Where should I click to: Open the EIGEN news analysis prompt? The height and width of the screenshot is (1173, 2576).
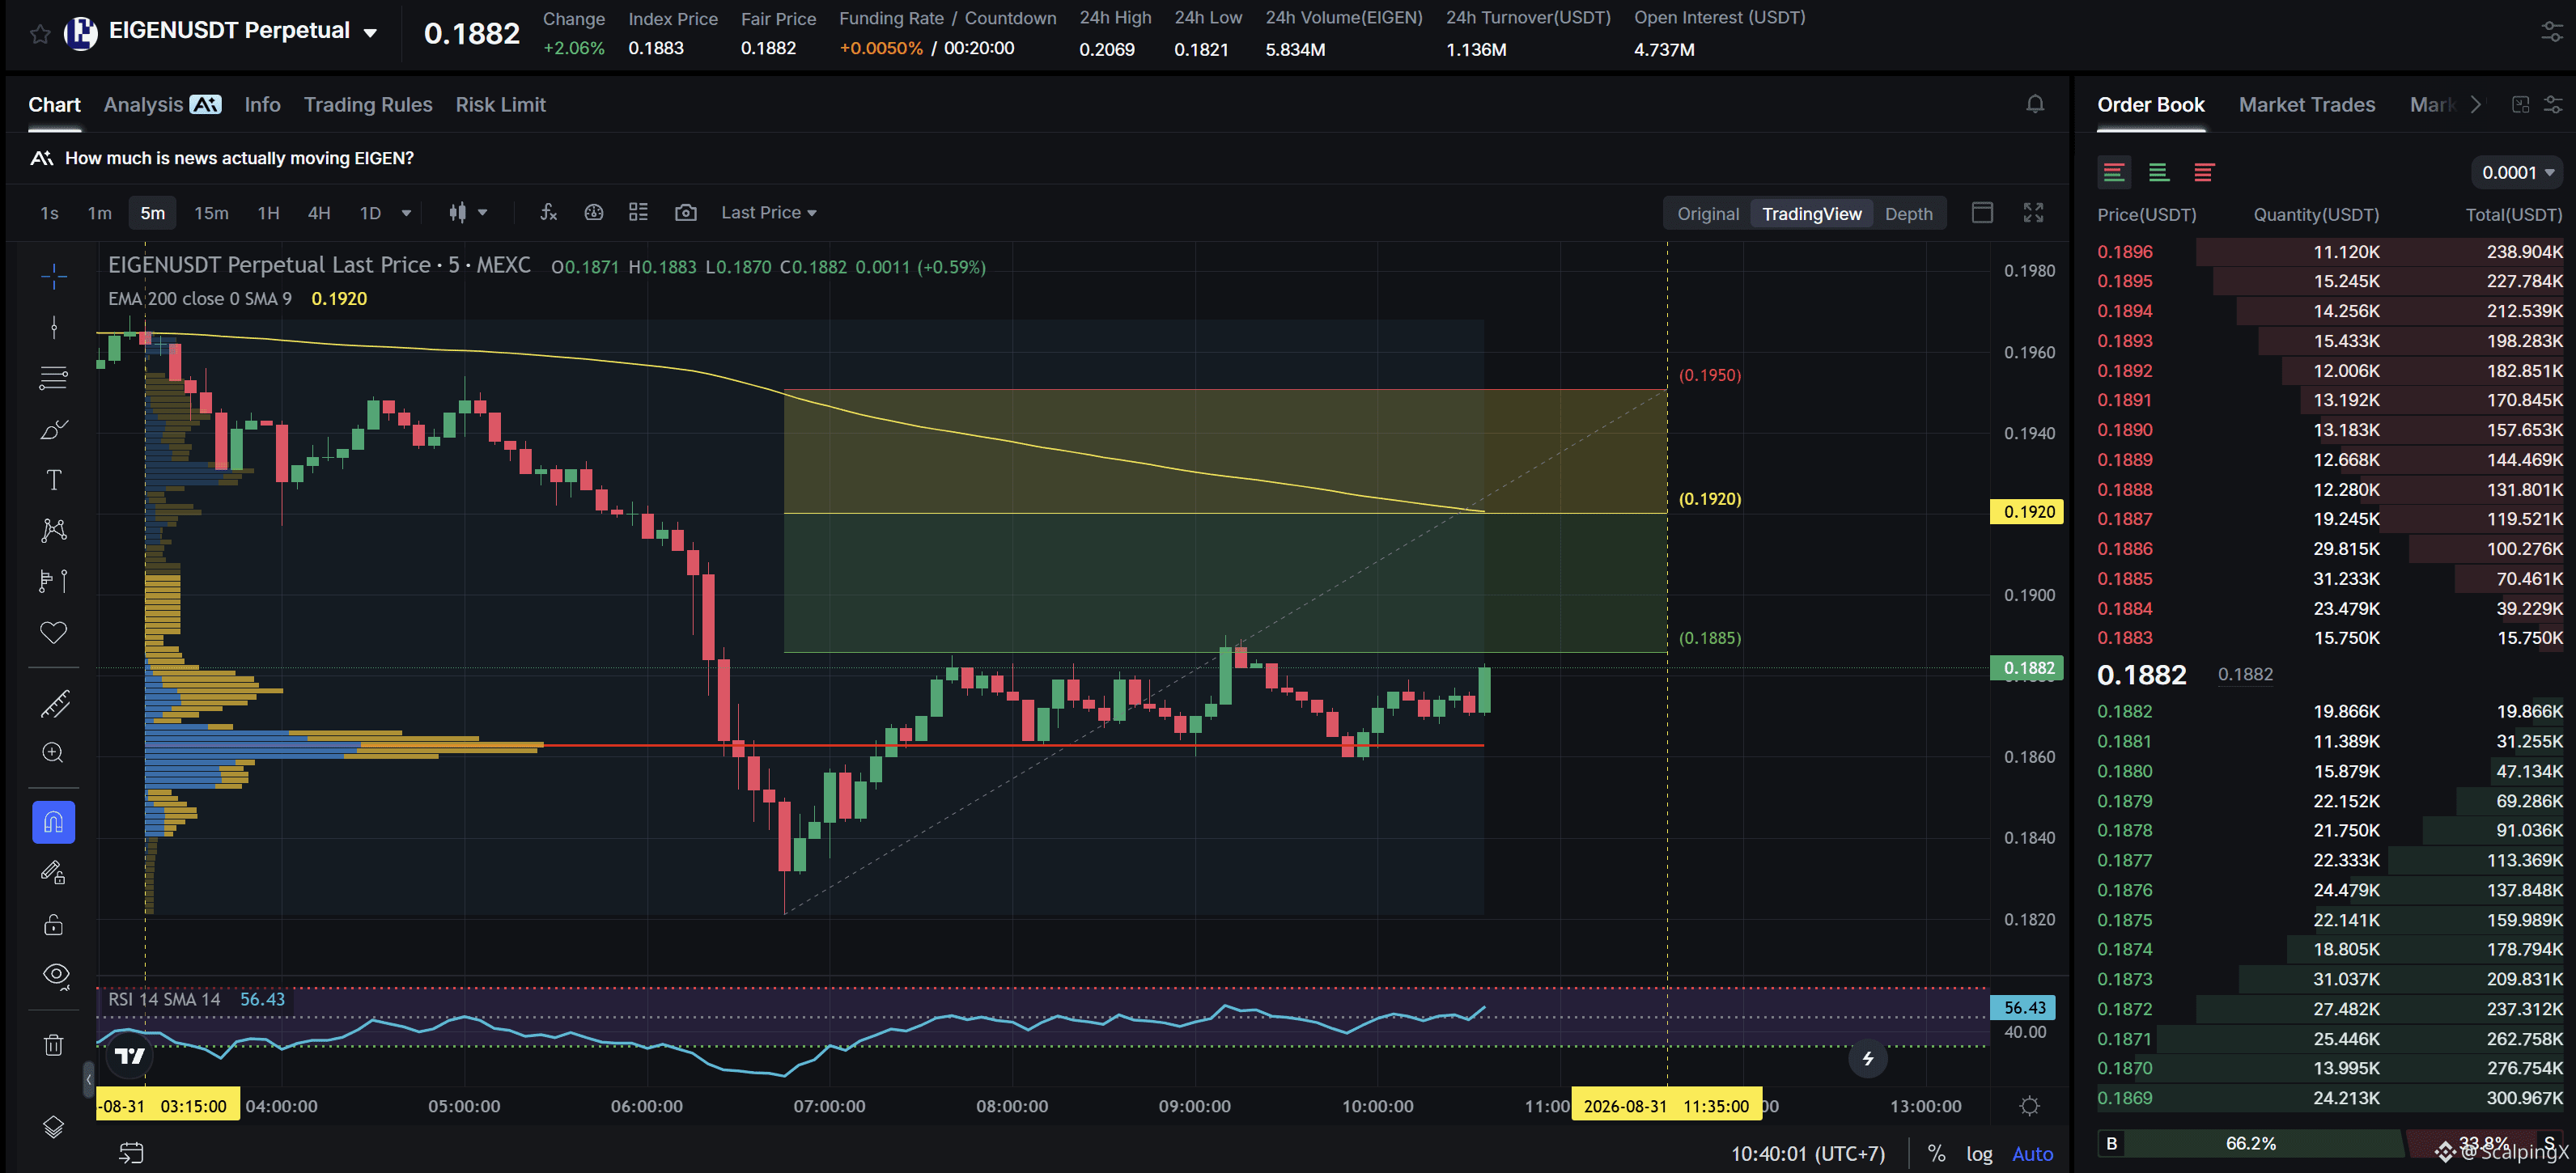(239, 158)
